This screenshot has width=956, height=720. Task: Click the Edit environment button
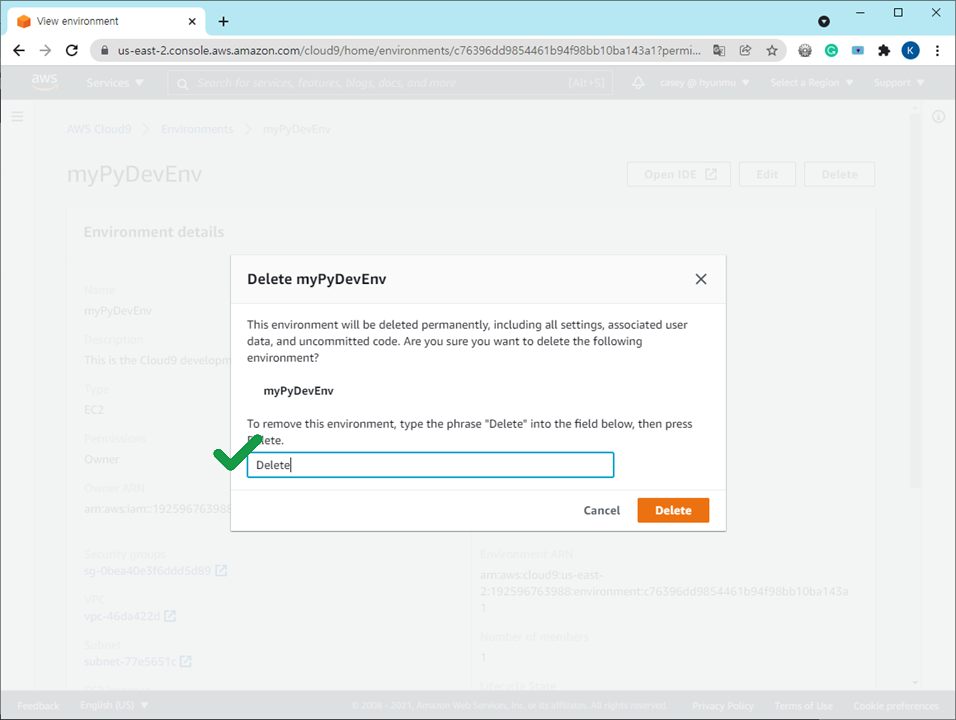coord(767,174)
